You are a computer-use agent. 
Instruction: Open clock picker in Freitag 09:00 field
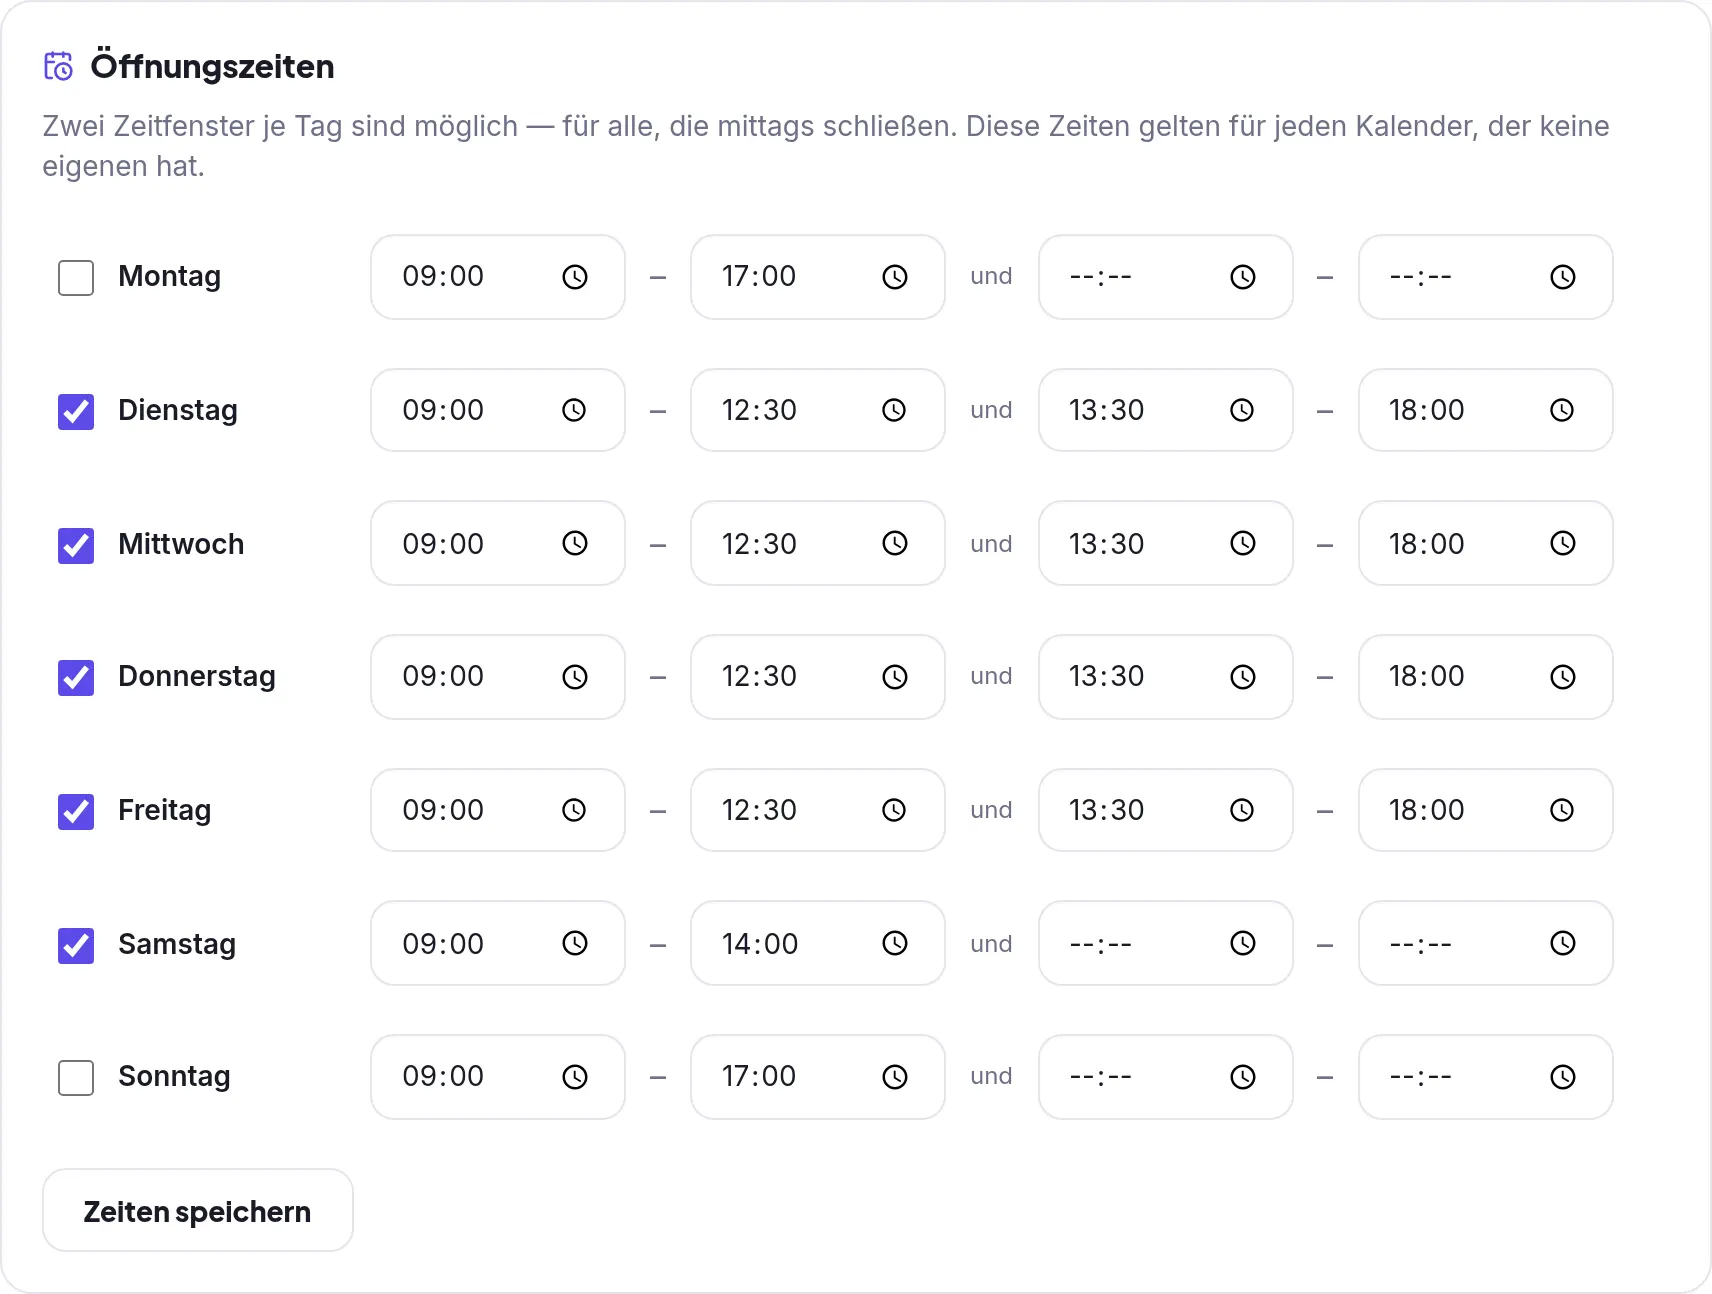pyautogui.click(x=574, y=810)
